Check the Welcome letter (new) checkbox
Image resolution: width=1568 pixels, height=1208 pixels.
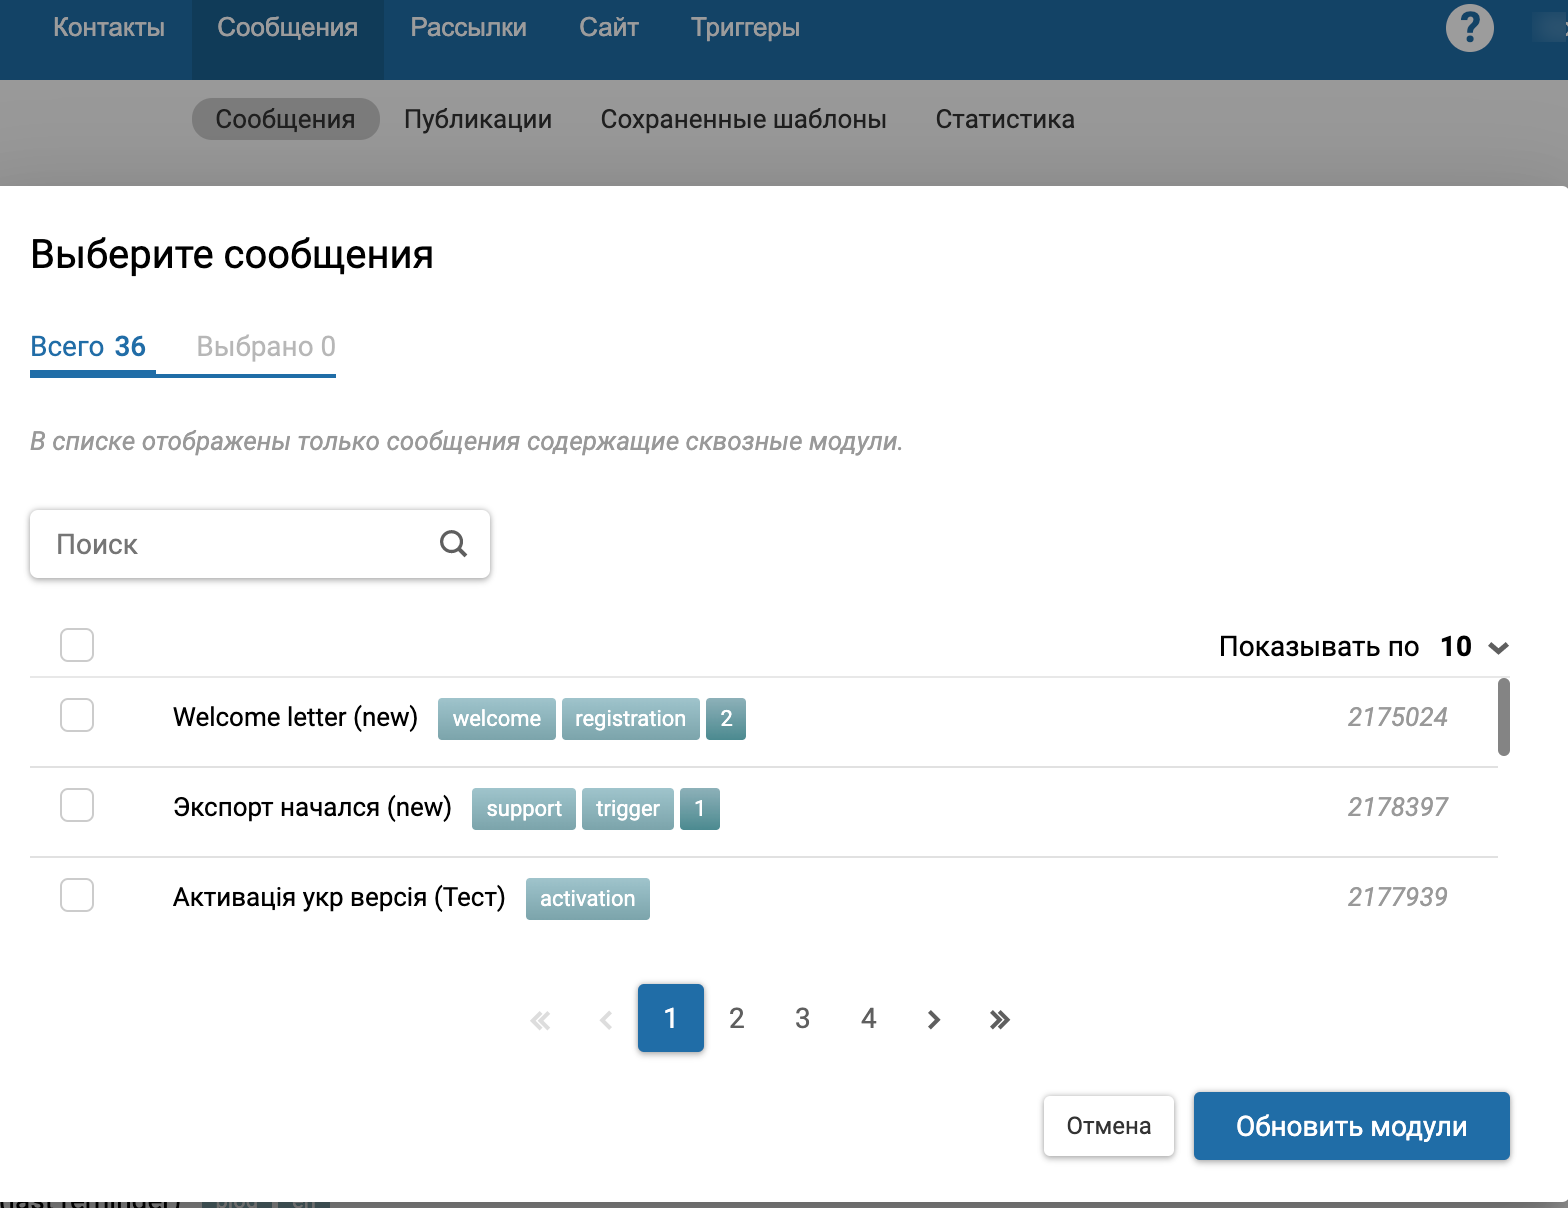point(77,715)
